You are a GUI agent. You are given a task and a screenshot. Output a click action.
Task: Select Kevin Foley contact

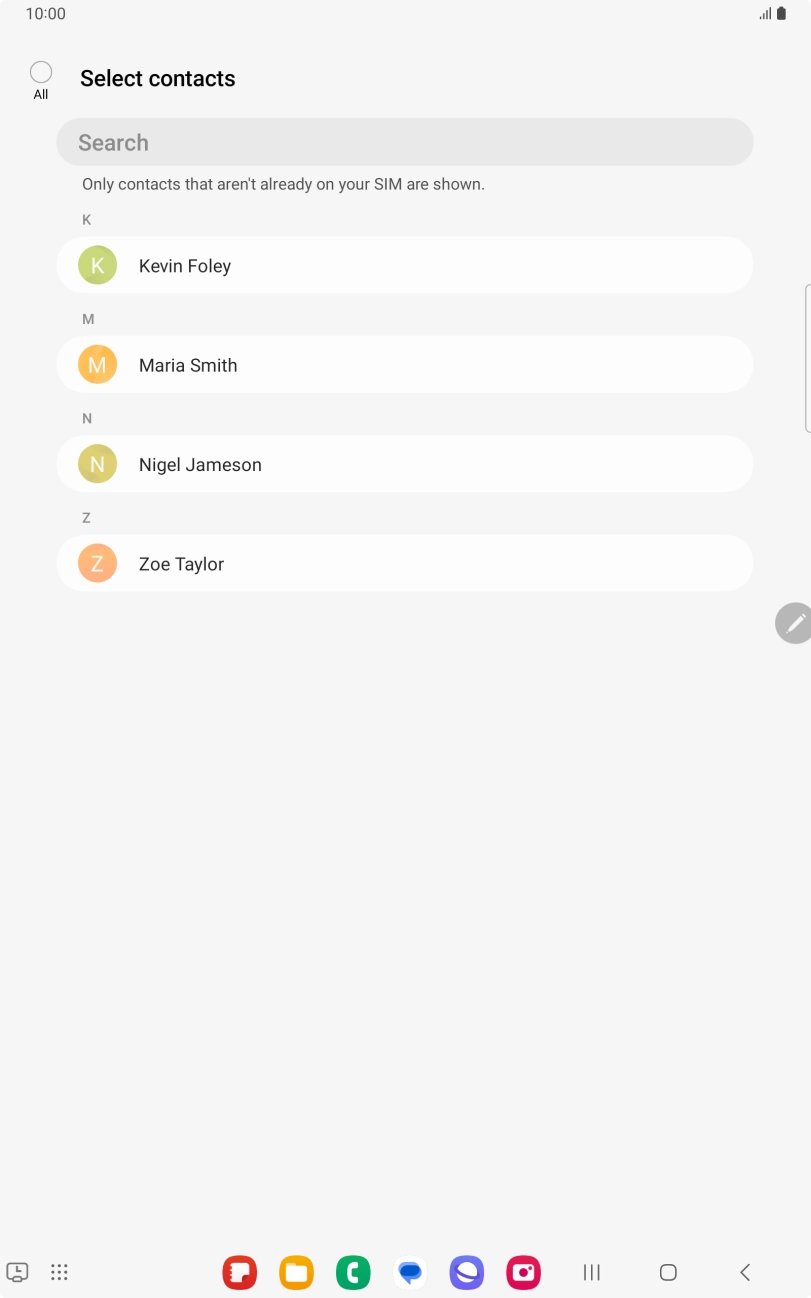click(404, 266)
